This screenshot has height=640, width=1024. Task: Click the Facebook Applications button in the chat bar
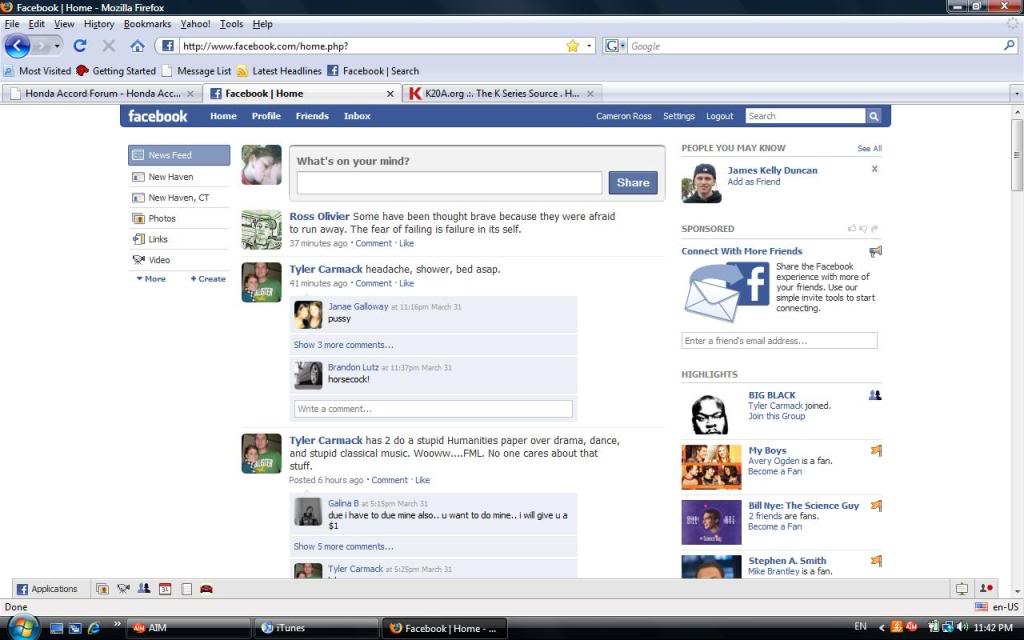pyautogui.click(x=48, y=589)
